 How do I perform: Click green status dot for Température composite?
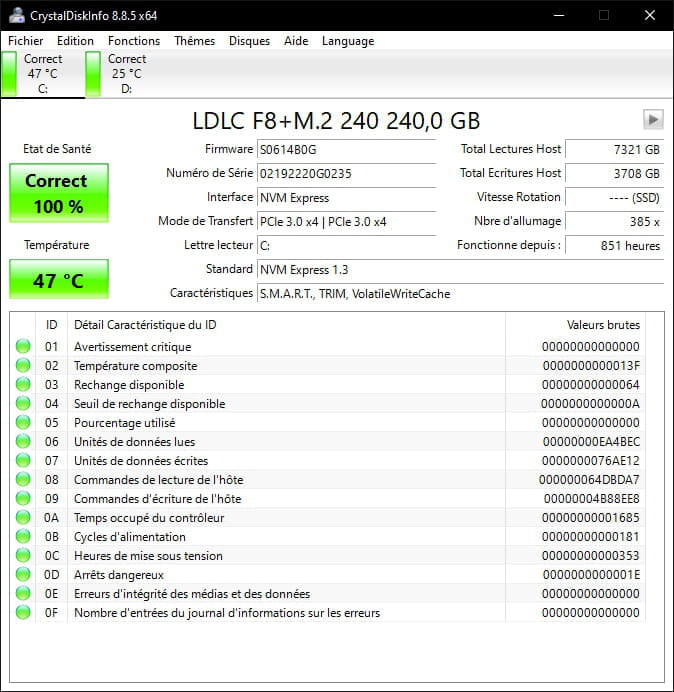pyautogui.click(x=23, y=365)
